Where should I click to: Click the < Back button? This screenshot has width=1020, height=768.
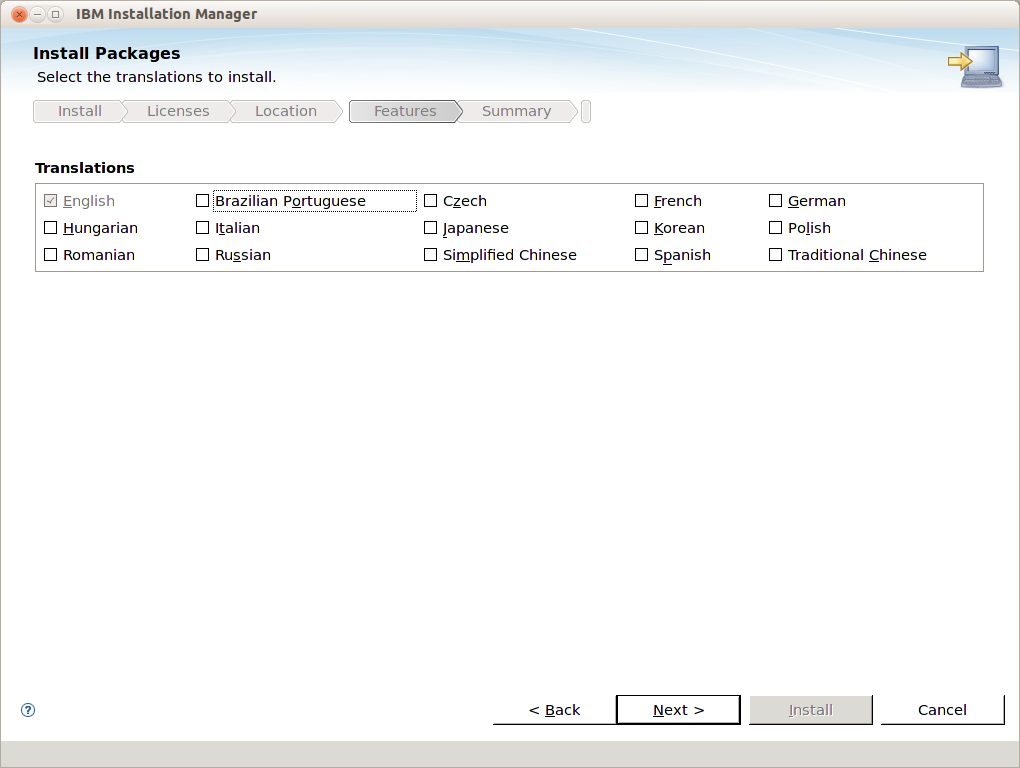(x=554, y=710)
